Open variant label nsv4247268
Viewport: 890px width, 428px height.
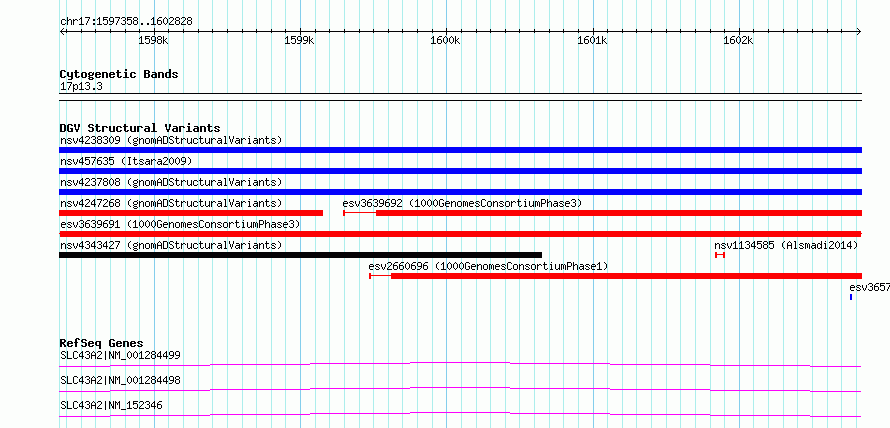click(x=171, y=203)
